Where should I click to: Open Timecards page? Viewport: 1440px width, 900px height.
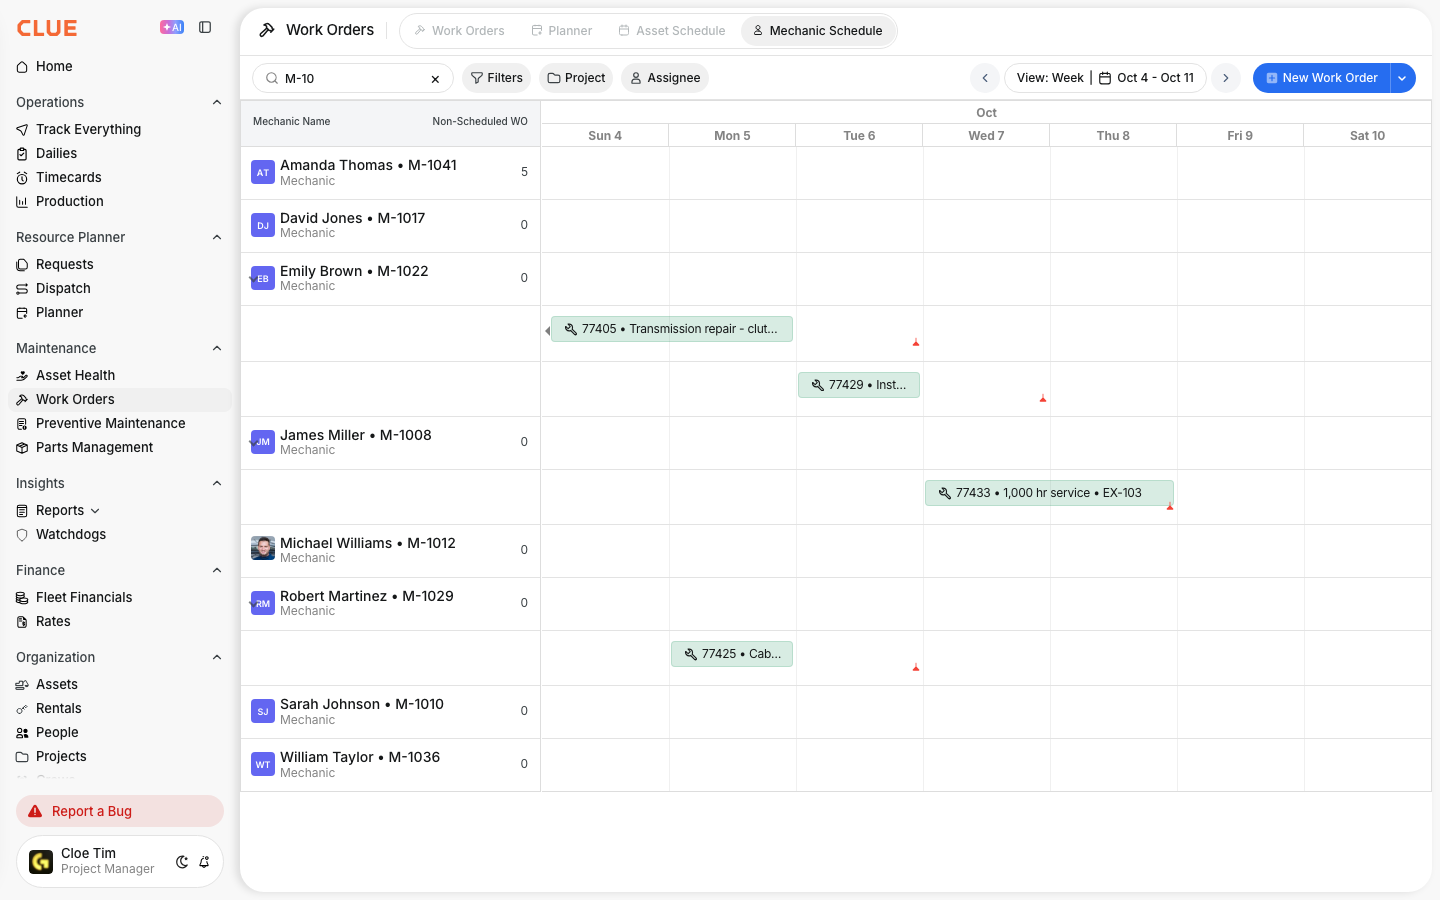[68, 177]
